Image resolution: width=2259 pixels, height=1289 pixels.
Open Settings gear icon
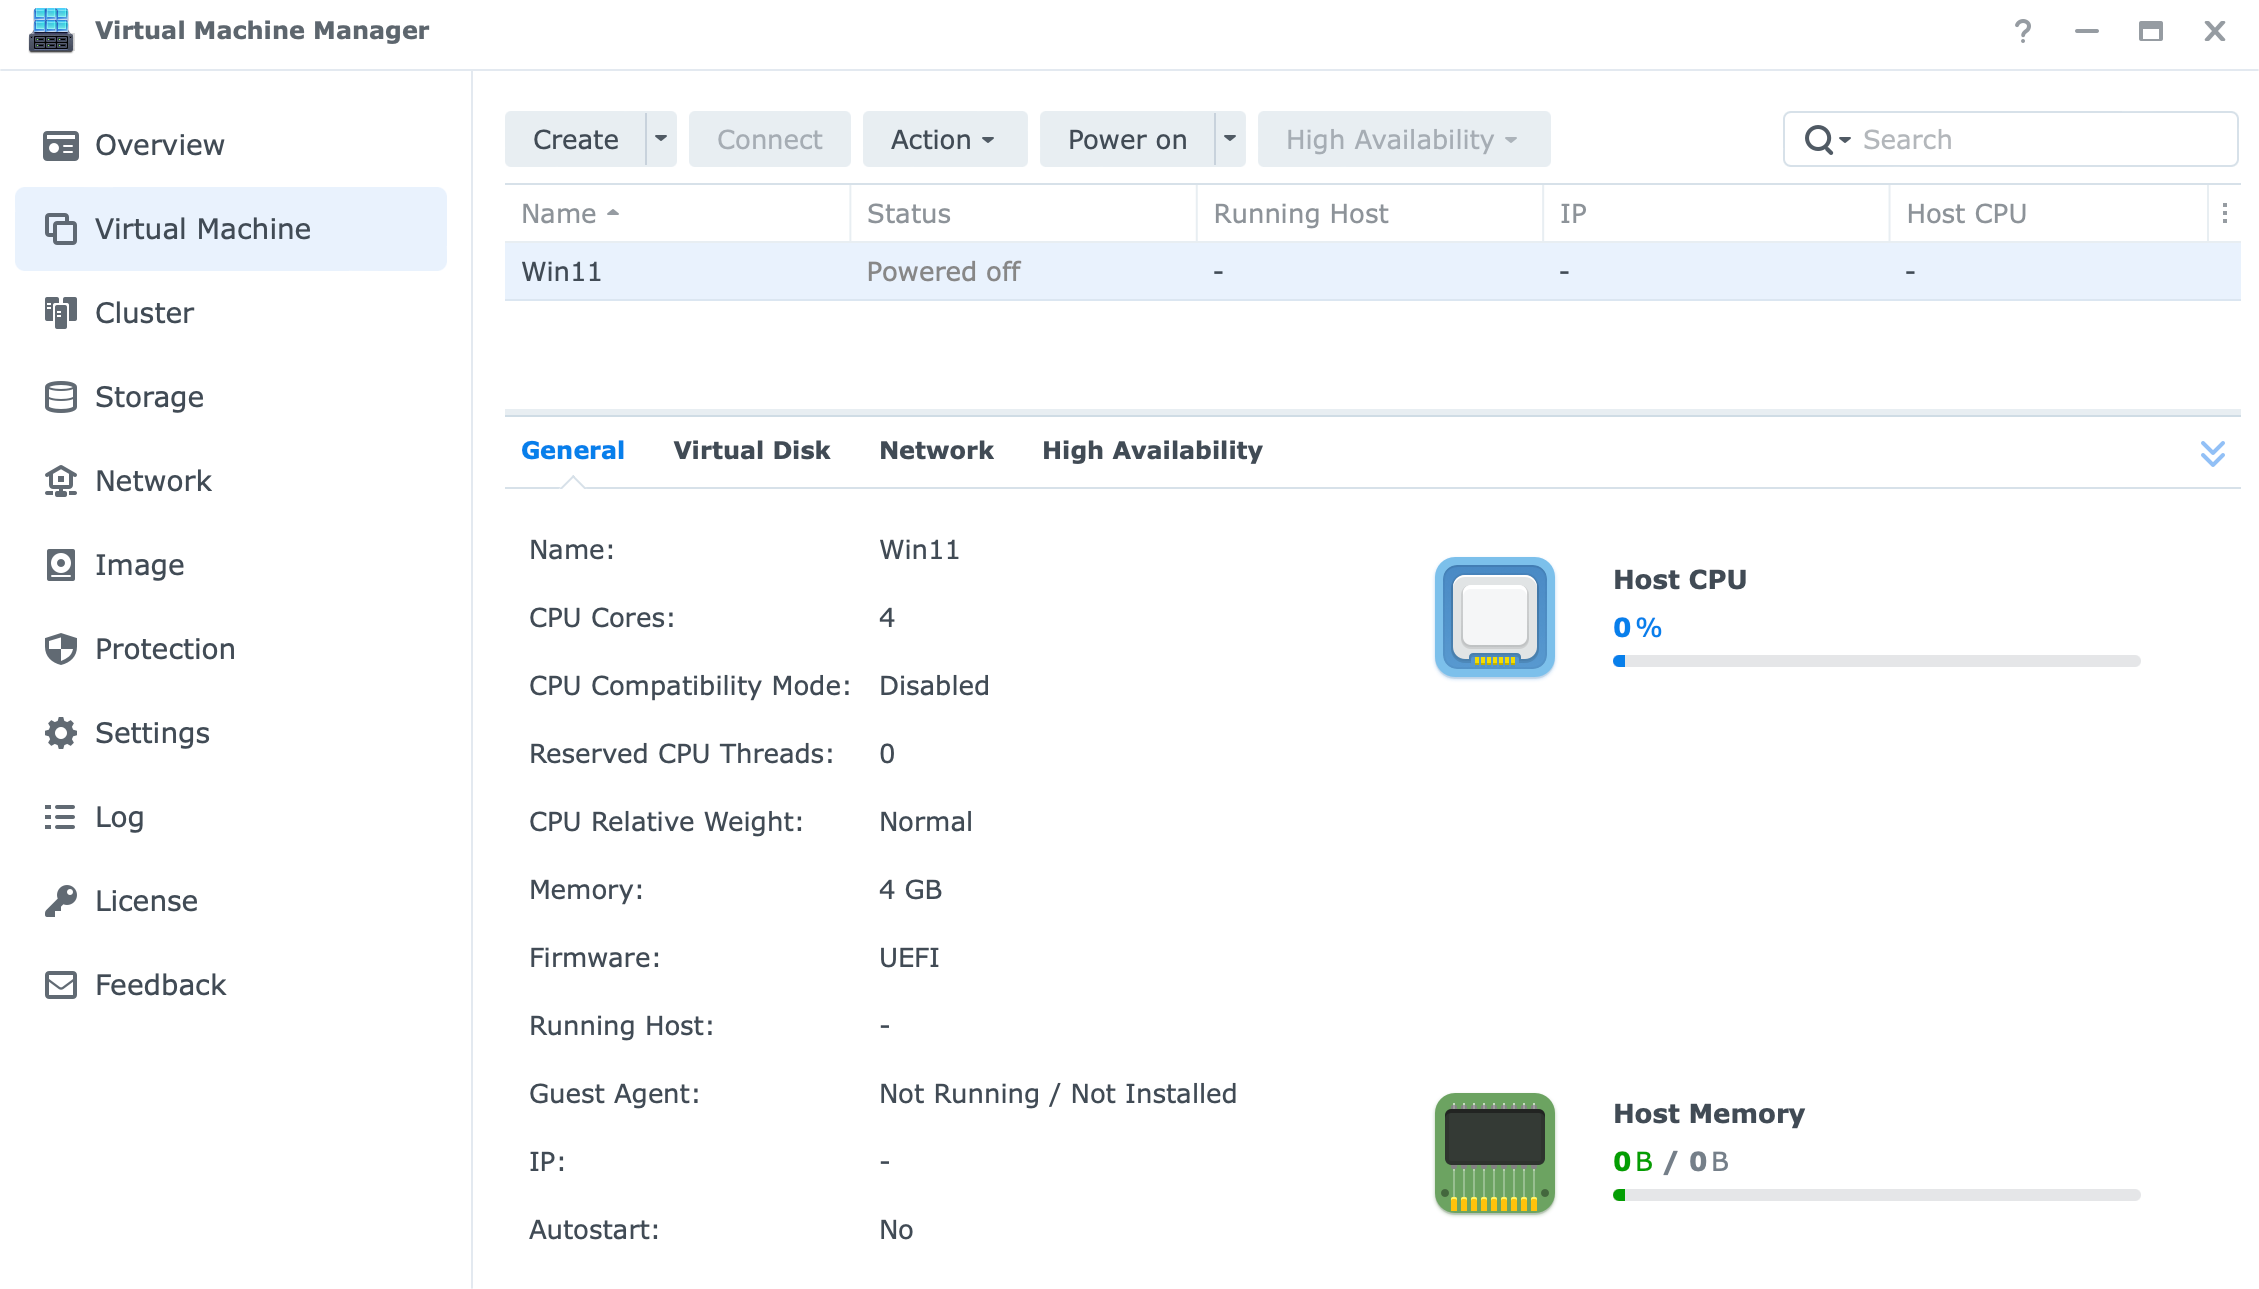(60, 733)
